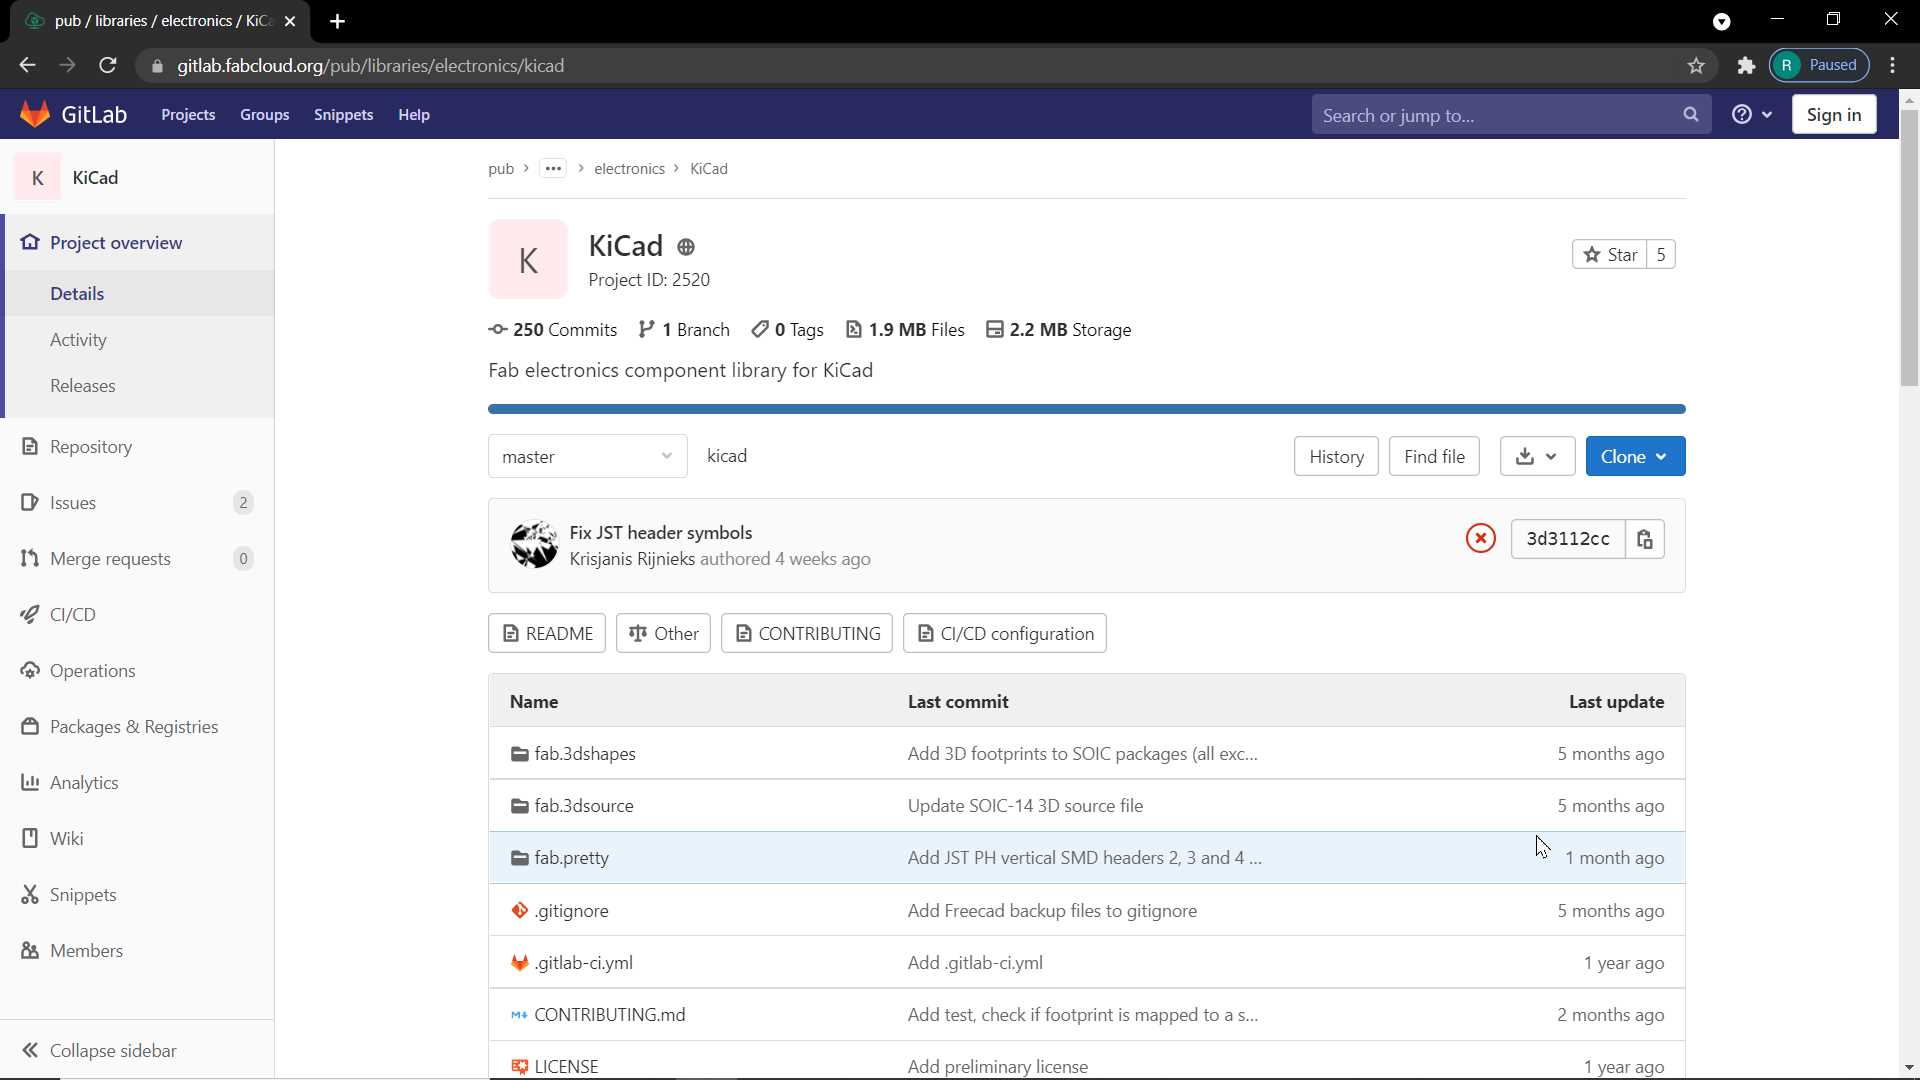
Task: Click the CONTRIBUTING.md markdown icon
Action: coord(519,1015)
